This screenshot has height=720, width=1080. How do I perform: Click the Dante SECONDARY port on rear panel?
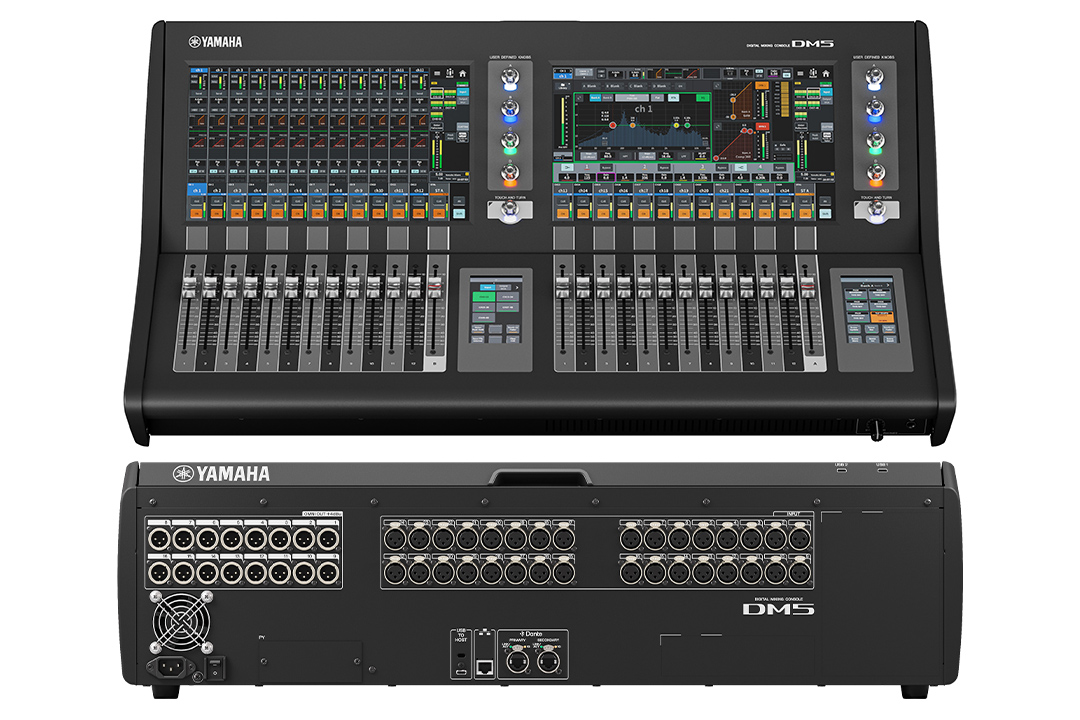[x=549, y=661]
